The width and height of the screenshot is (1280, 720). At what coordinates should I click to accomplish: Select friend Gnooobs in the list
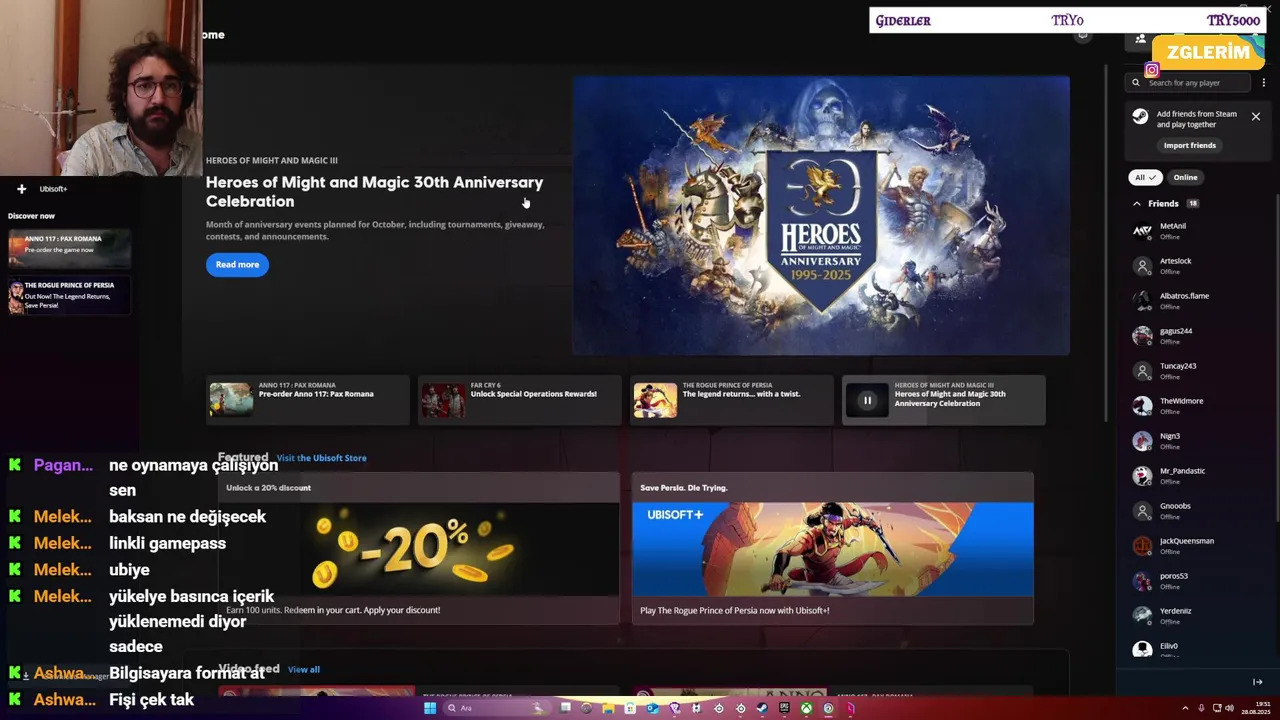tap(1195, 511)
